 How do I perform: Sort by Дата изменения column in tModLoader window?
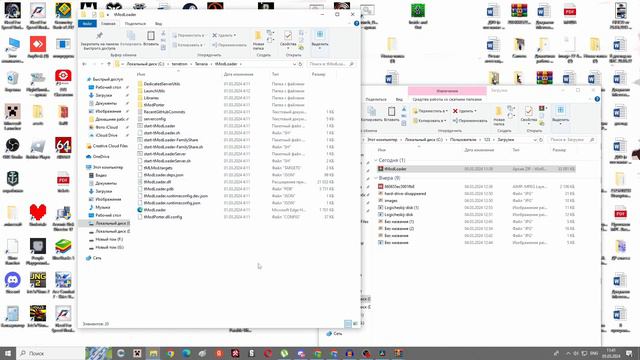(238, 75)
